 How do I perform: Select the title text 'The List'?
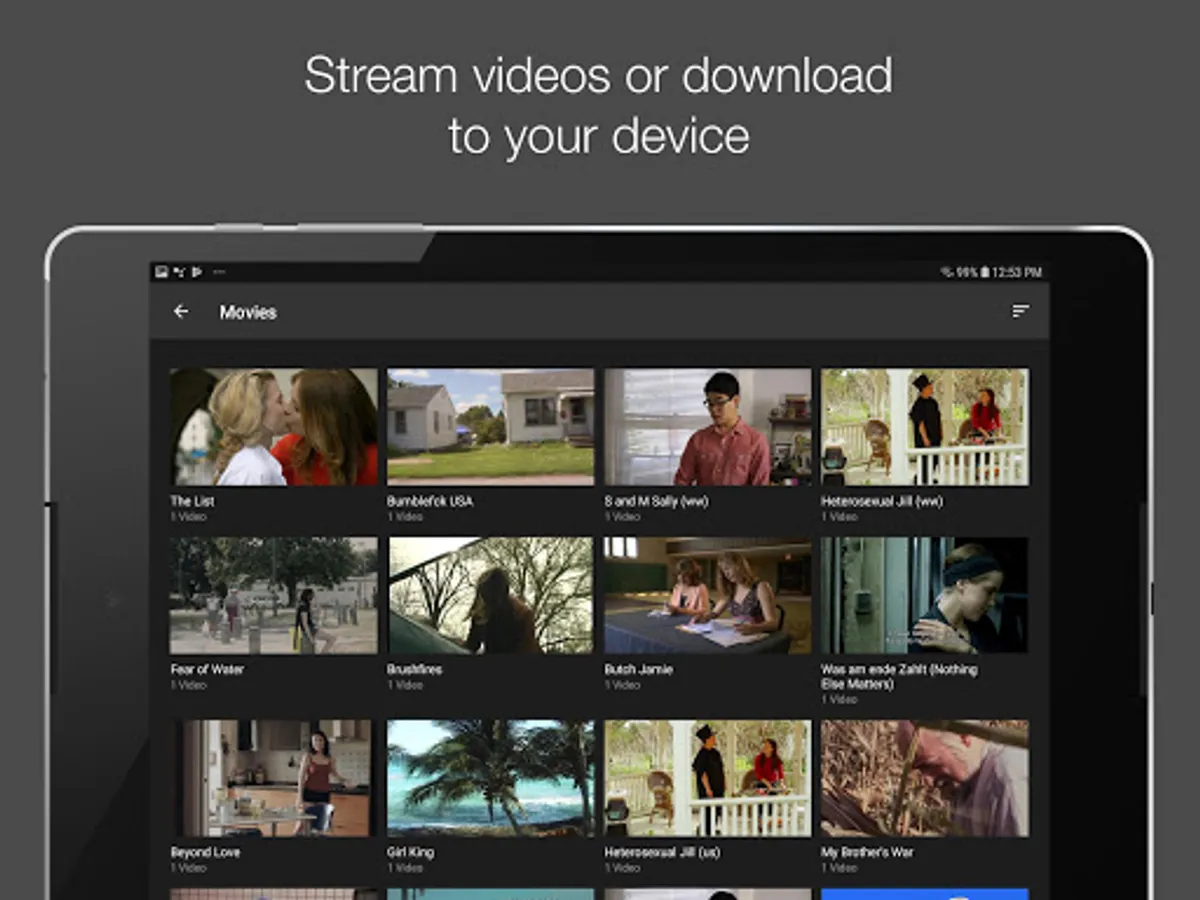[x=192, y=501]
